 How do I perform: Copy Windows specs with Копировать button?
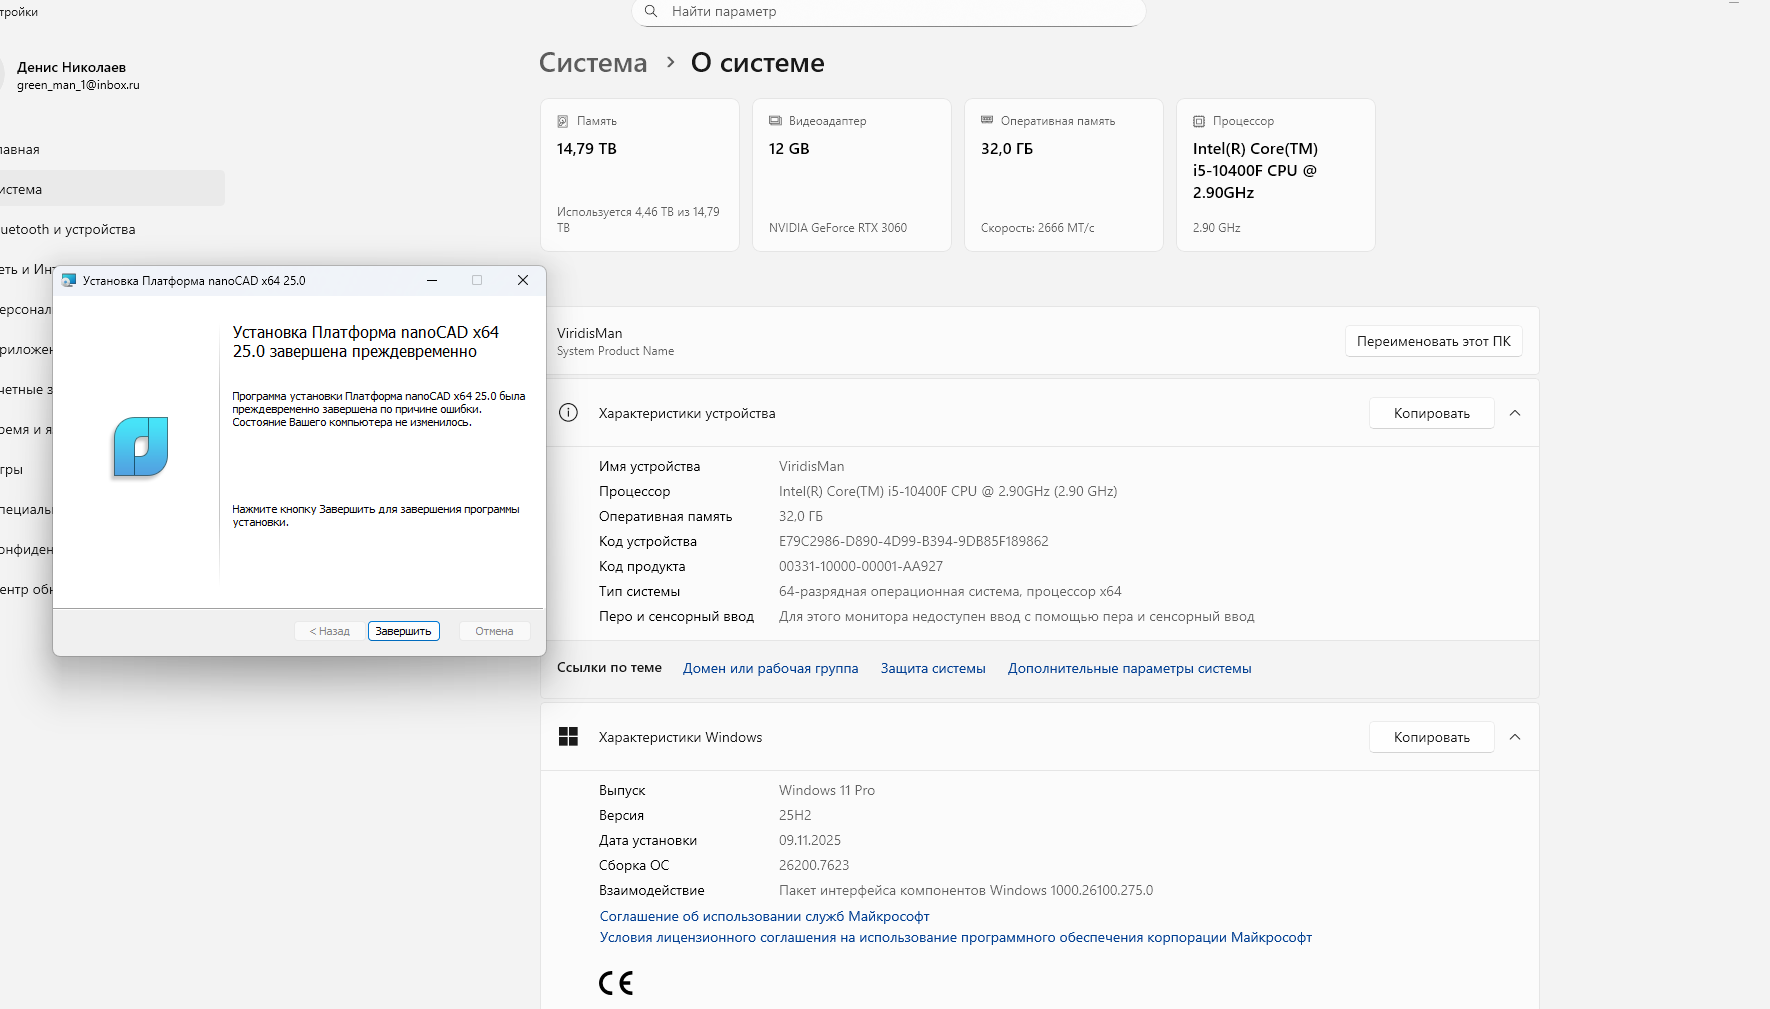pyautogui.click(x=1431, y=737)
